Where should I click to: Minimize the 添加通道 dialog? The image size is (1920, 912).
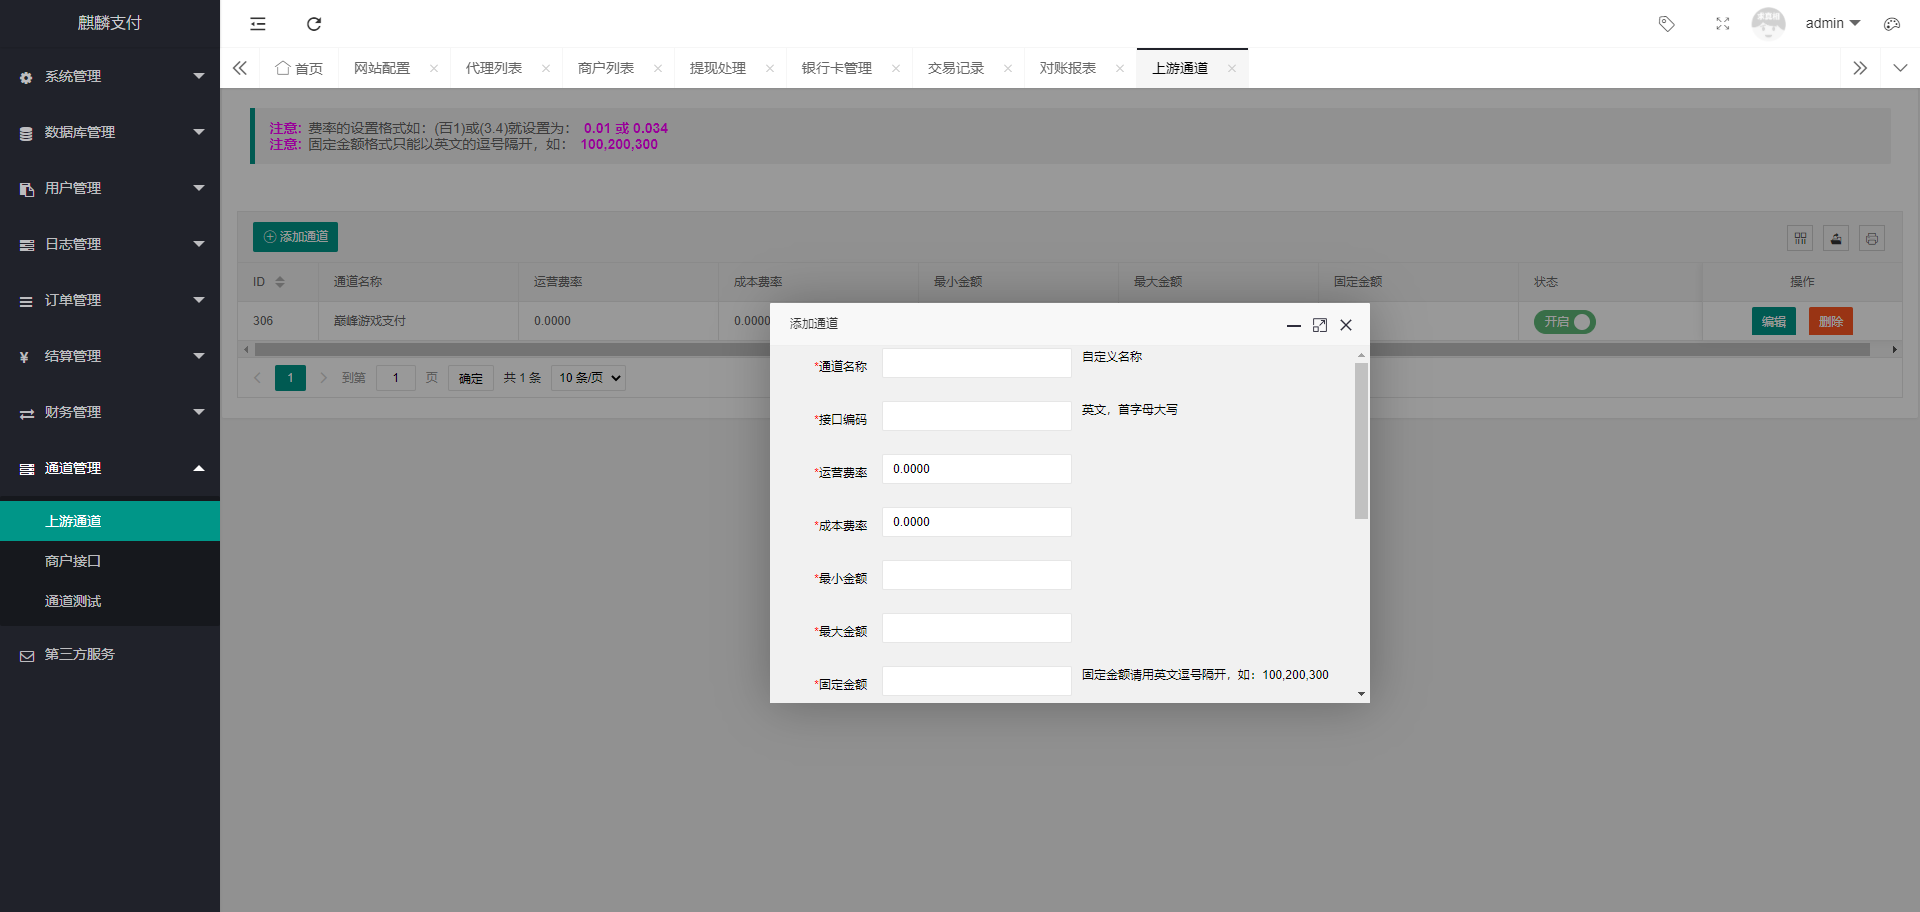1294,324
